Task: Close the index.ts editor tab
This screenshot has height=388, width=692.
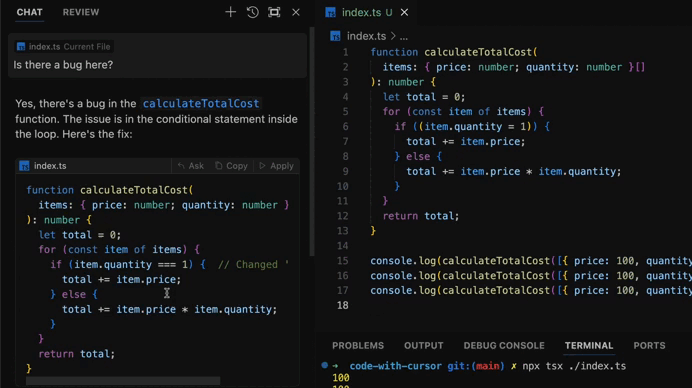Action: [404, 12]
